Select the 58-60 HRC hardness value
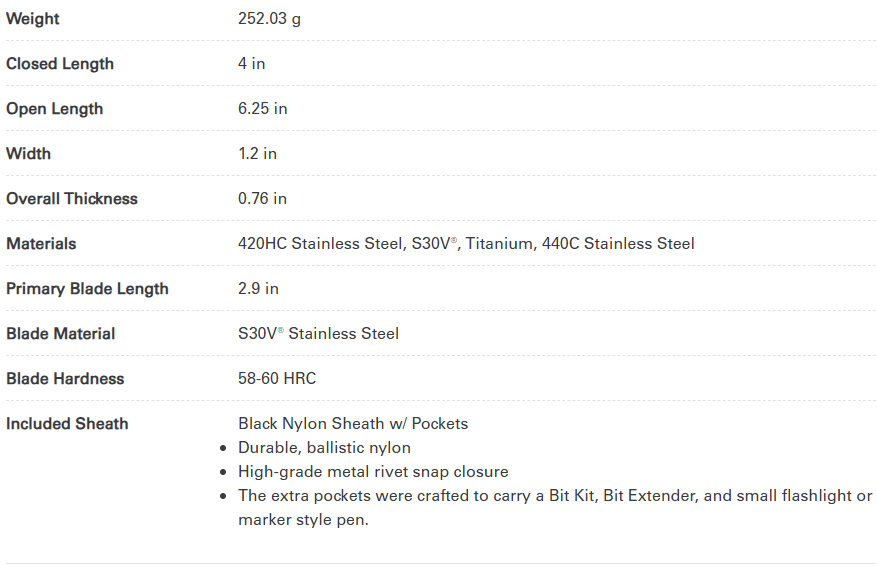The image size is (877, 567). click(x=277, y=379)
